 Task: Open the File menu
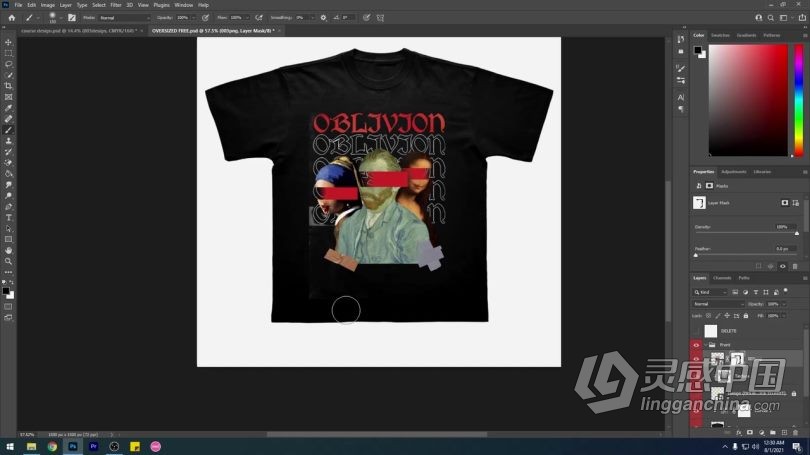[x=18, y=5]
